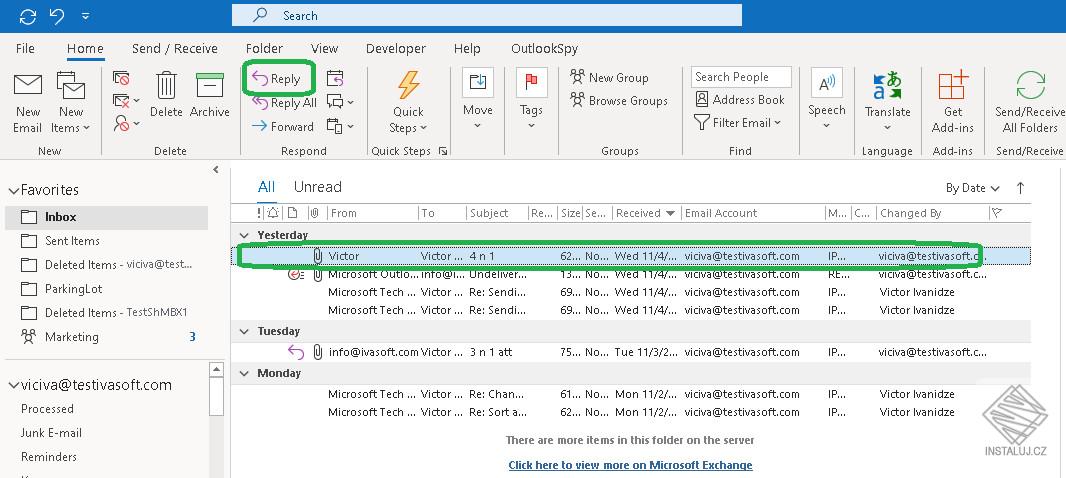Collapse the folder pane with arrow
The width and height of the screenshot is (1066, 478).
[x=216, y=169]
